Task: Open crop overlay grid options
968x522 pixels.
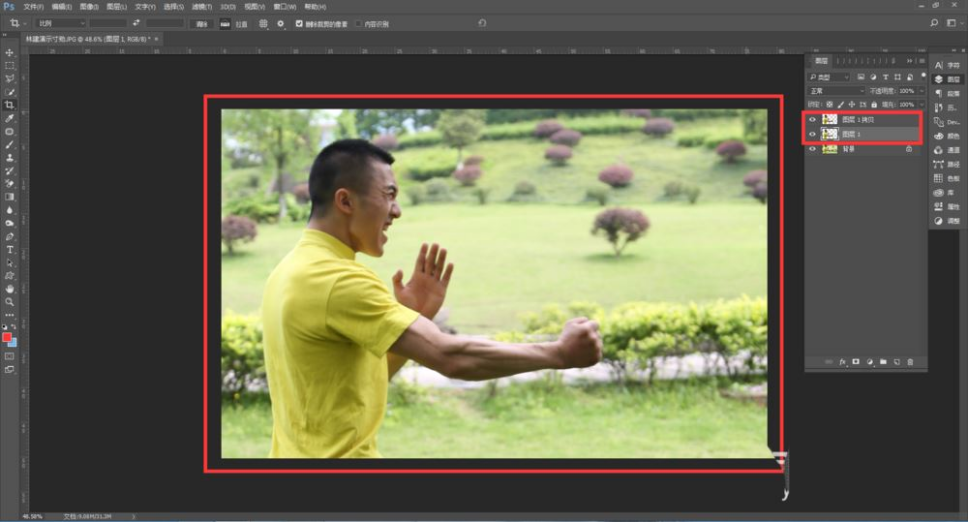Action: 263,23
